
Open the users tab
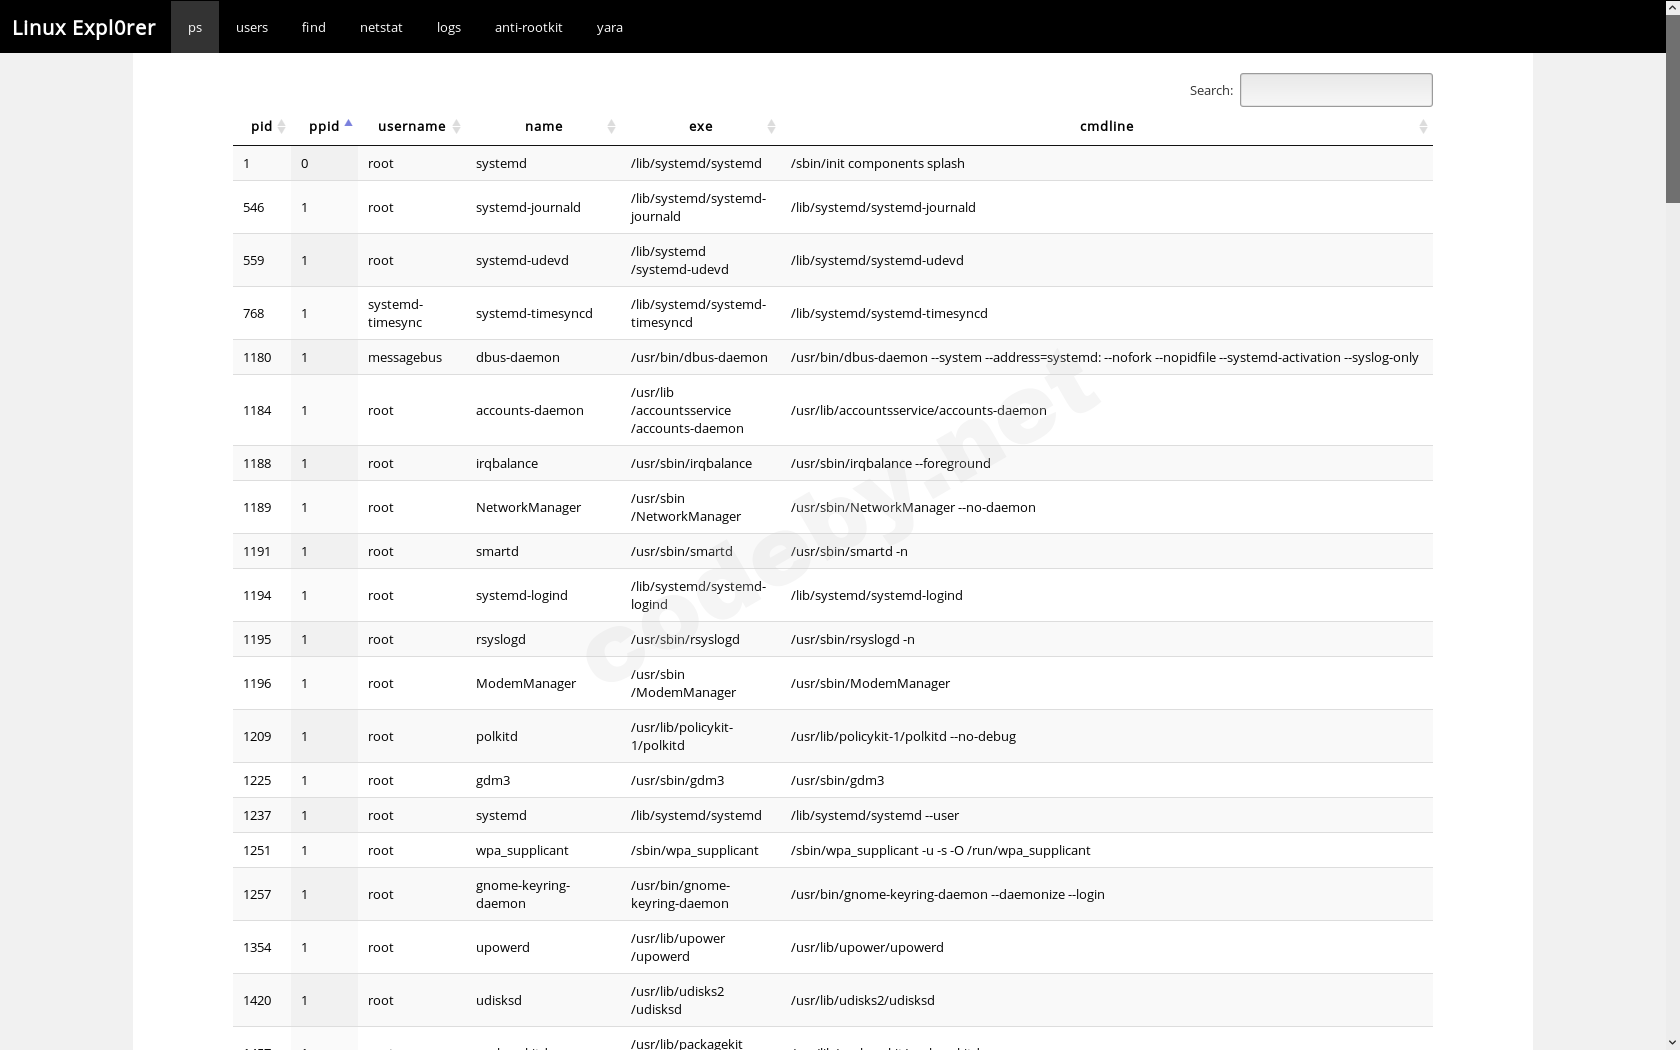click(252, 27)
